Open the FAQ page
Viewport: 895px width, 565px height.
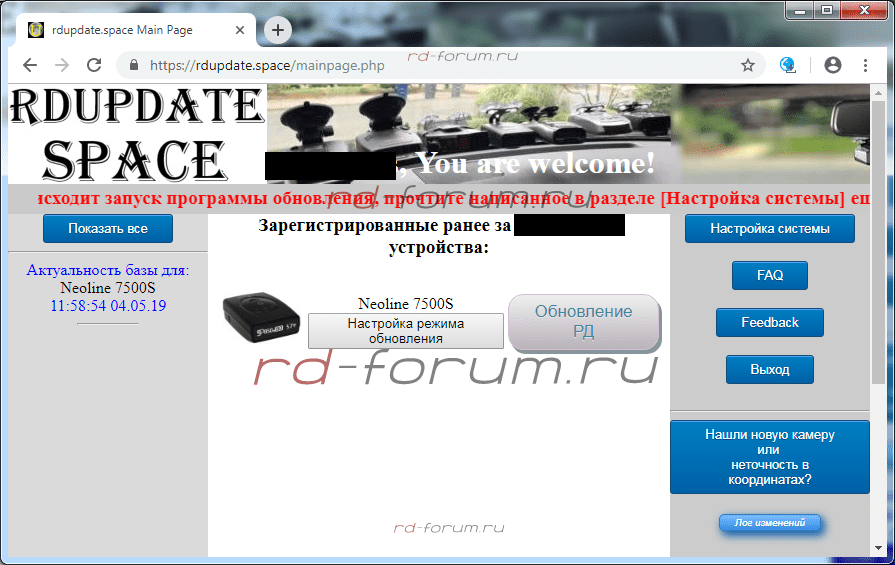coord(769,275)
